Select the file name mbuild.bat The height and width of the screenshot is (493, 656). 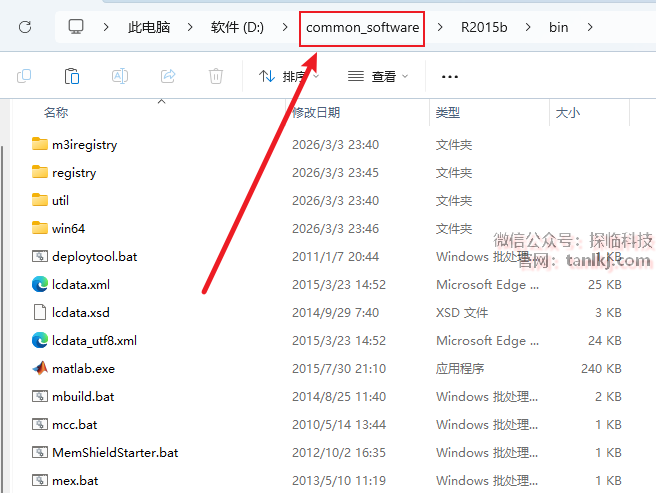(x=83, y=397)
